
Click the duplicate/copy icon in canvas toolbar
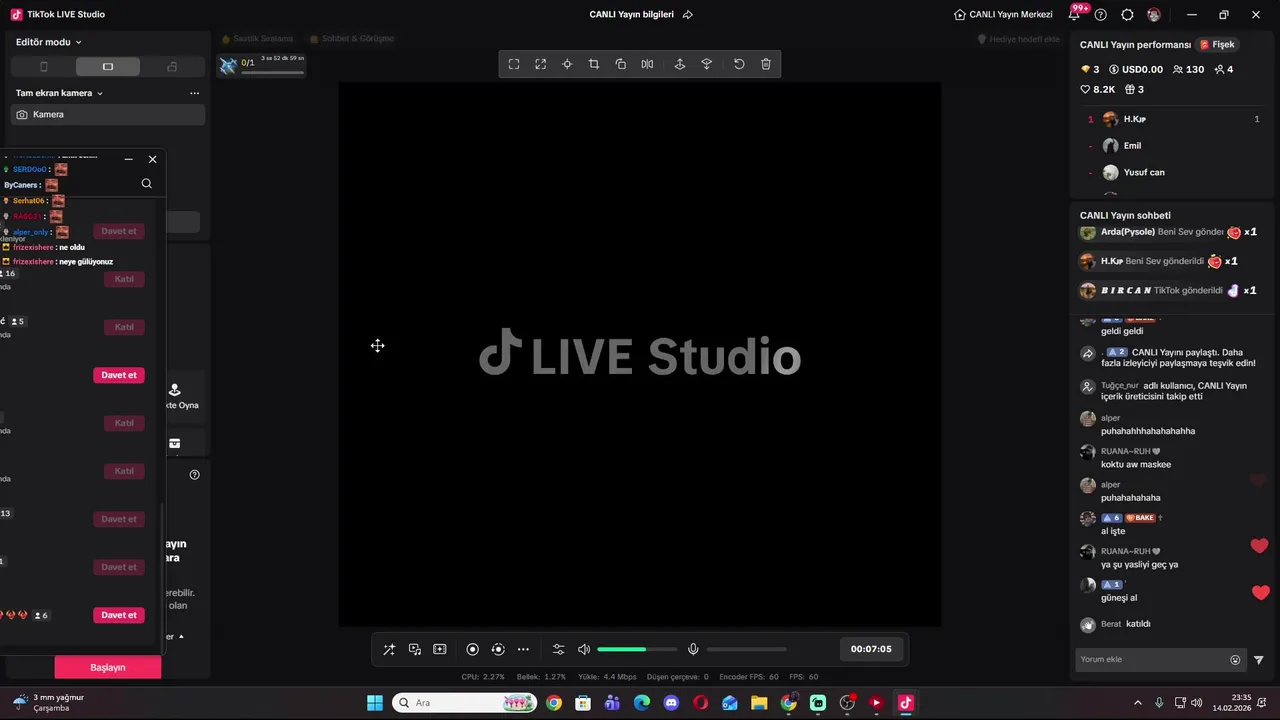(x=621, y=64)
